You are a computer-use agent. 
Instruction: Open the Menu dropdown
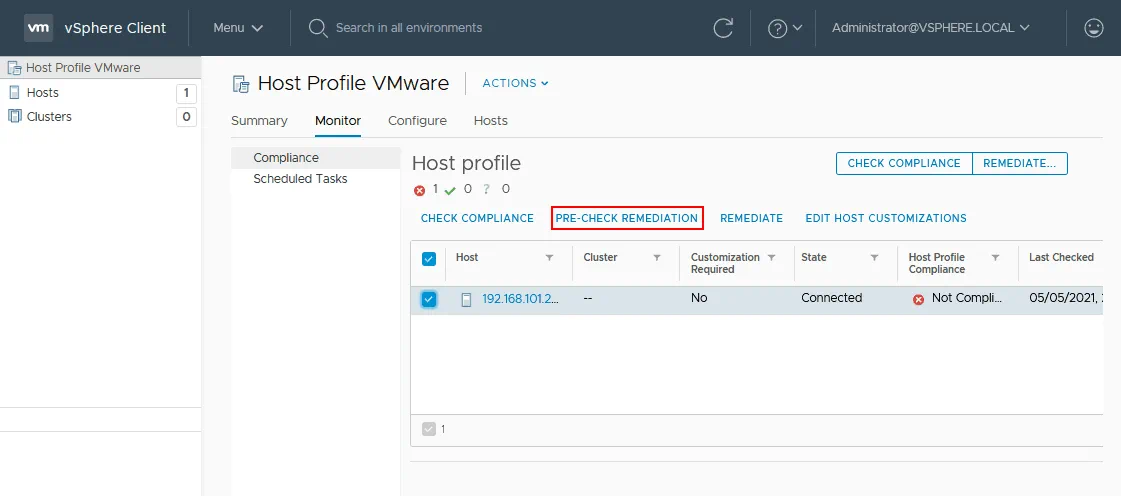238,28
